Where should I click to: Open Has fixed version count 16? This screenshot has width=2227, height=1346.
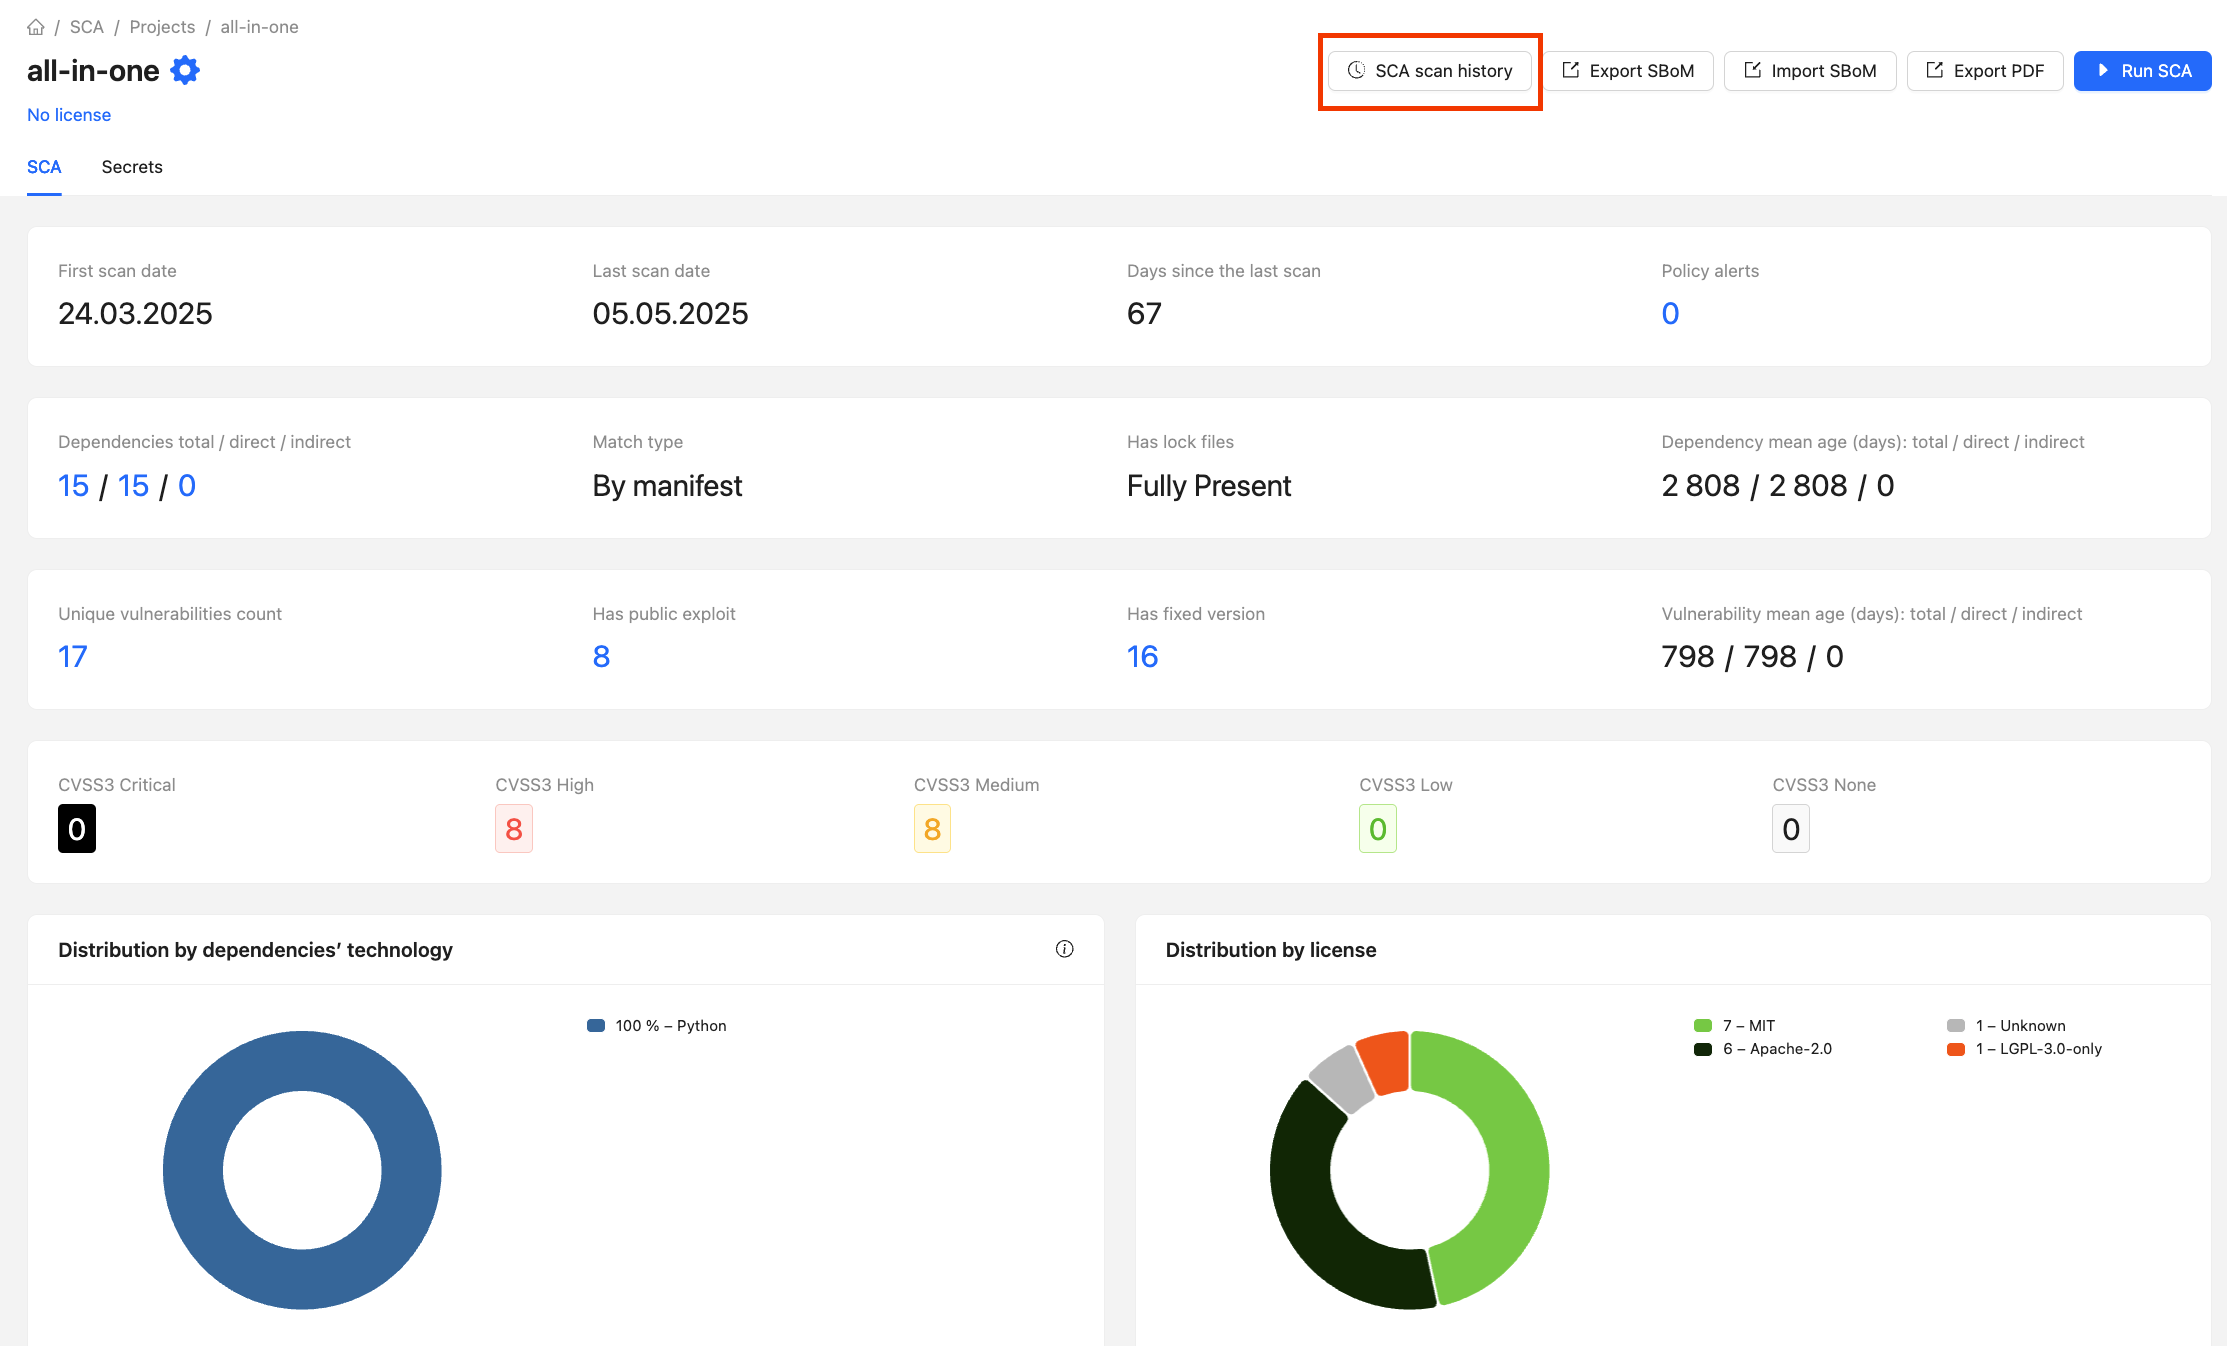[1142, 657]
